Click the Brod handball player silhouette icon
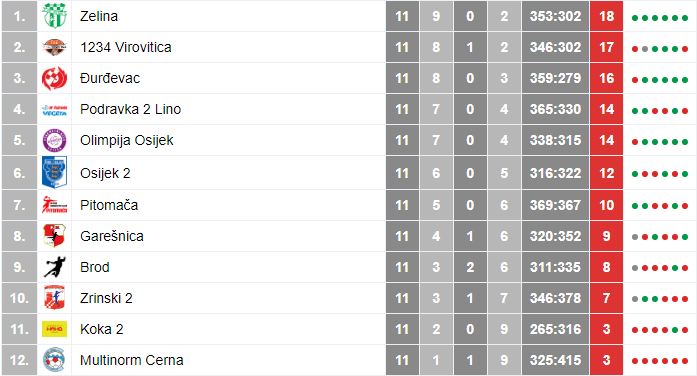Image resolution: width=697 pixels, height=376 pixels. coord(55,267)
